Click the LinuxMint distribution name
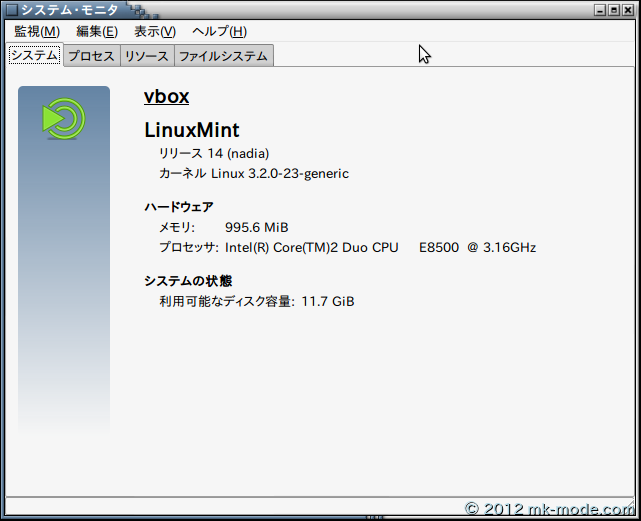The image size is (641, 521). click(x=192, y=130)
